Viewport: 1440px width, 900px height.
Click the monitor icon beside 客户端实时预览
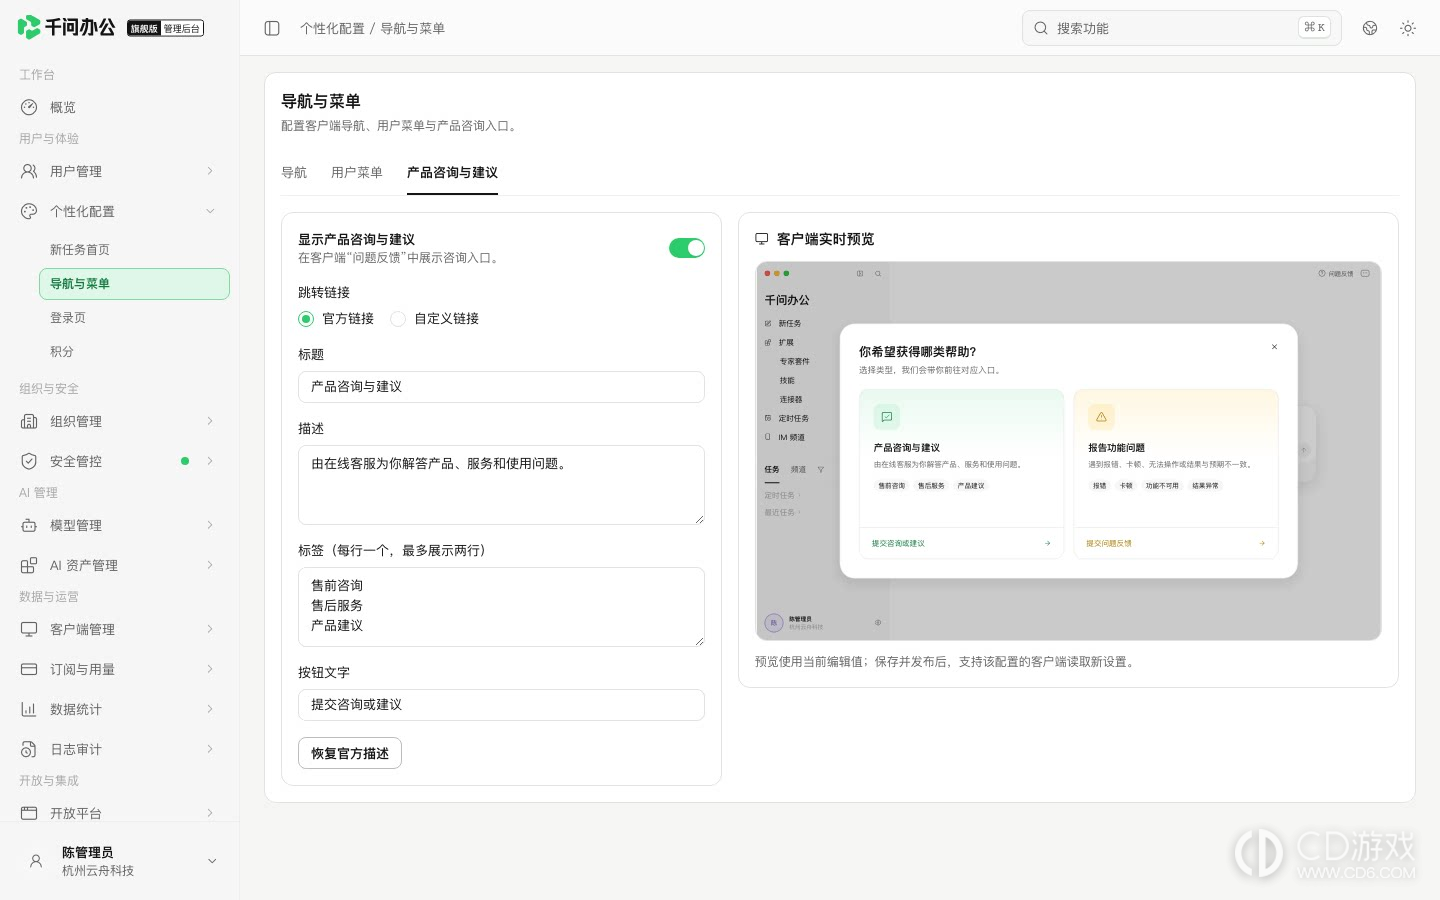click(x=762, y=239)
